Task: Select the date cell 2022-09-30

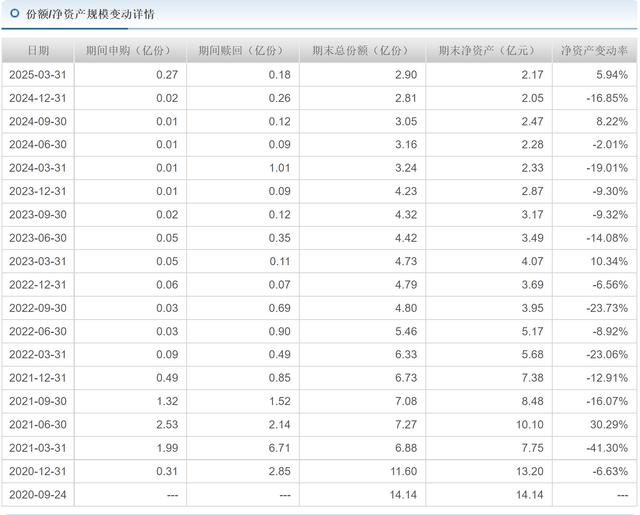Action: (38, 308)
